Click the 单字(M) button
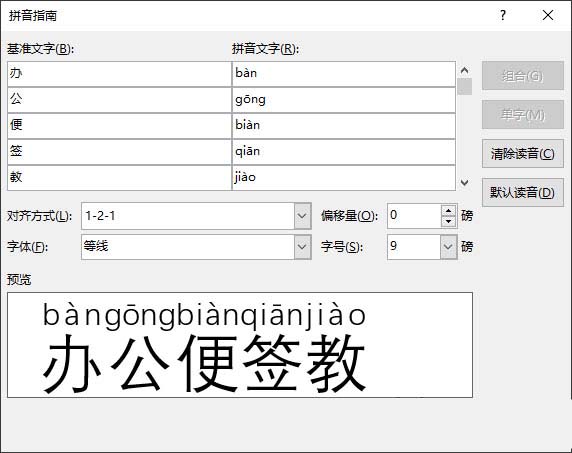 tap(523, 115)
